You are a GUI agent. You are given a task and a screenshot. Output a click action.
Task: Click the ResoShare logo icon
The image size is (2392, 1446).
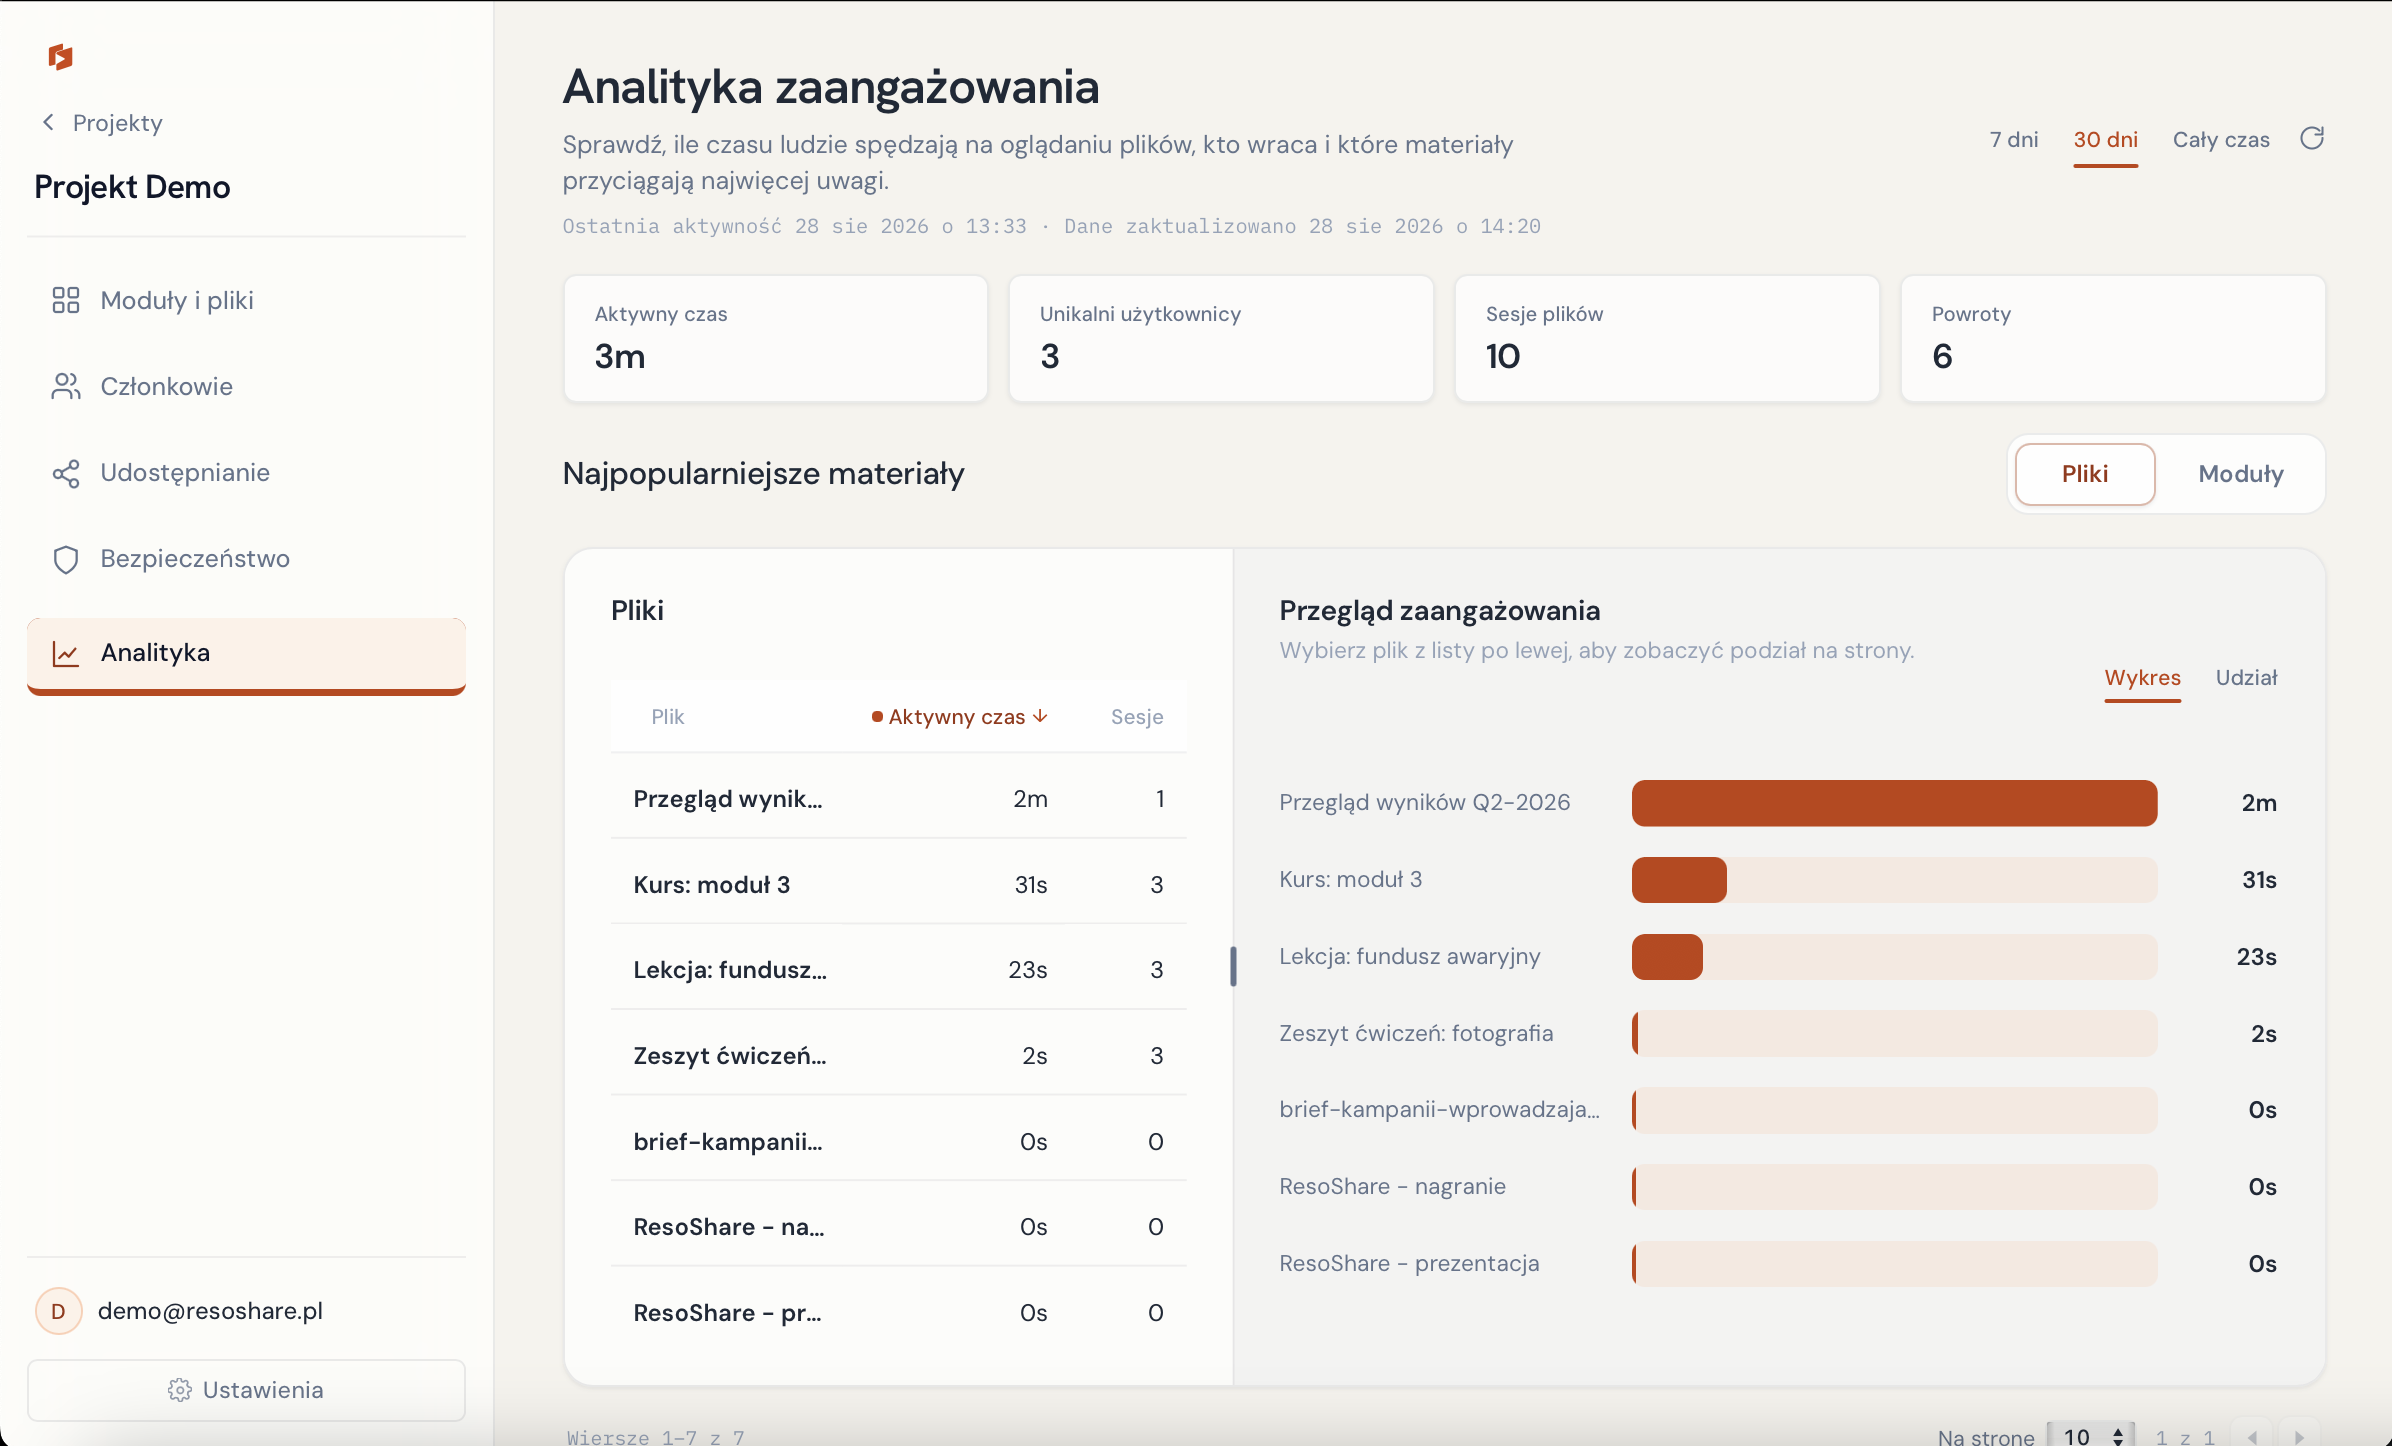click(x=60, y=57)
